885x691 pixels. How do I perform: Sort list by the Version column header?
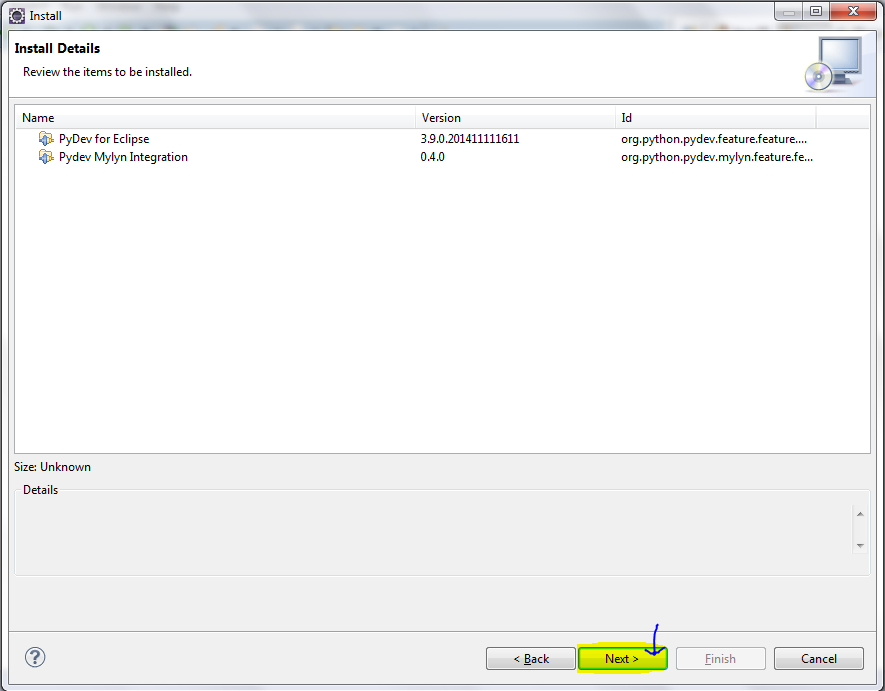click(515, 117)
